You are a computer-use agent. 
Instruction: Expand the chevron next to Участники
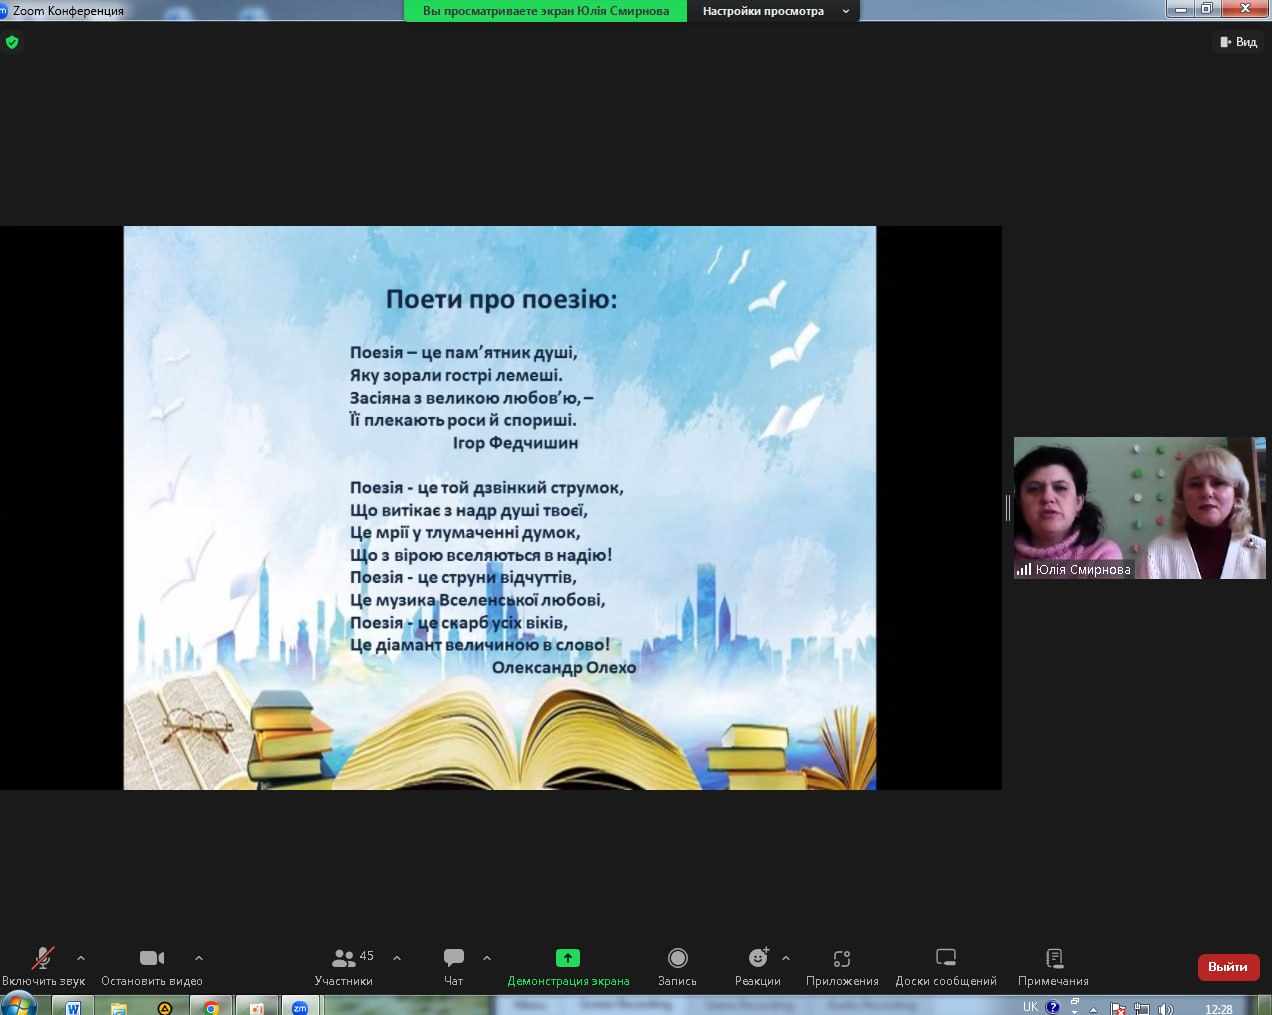tap(397, 958)
